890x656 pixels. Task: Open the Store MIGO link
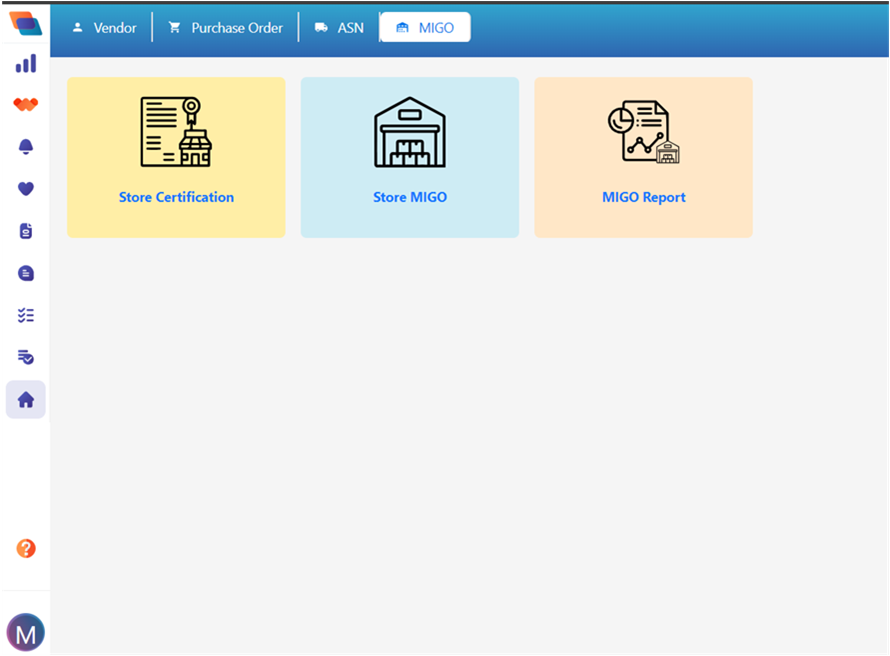(410, 197)
